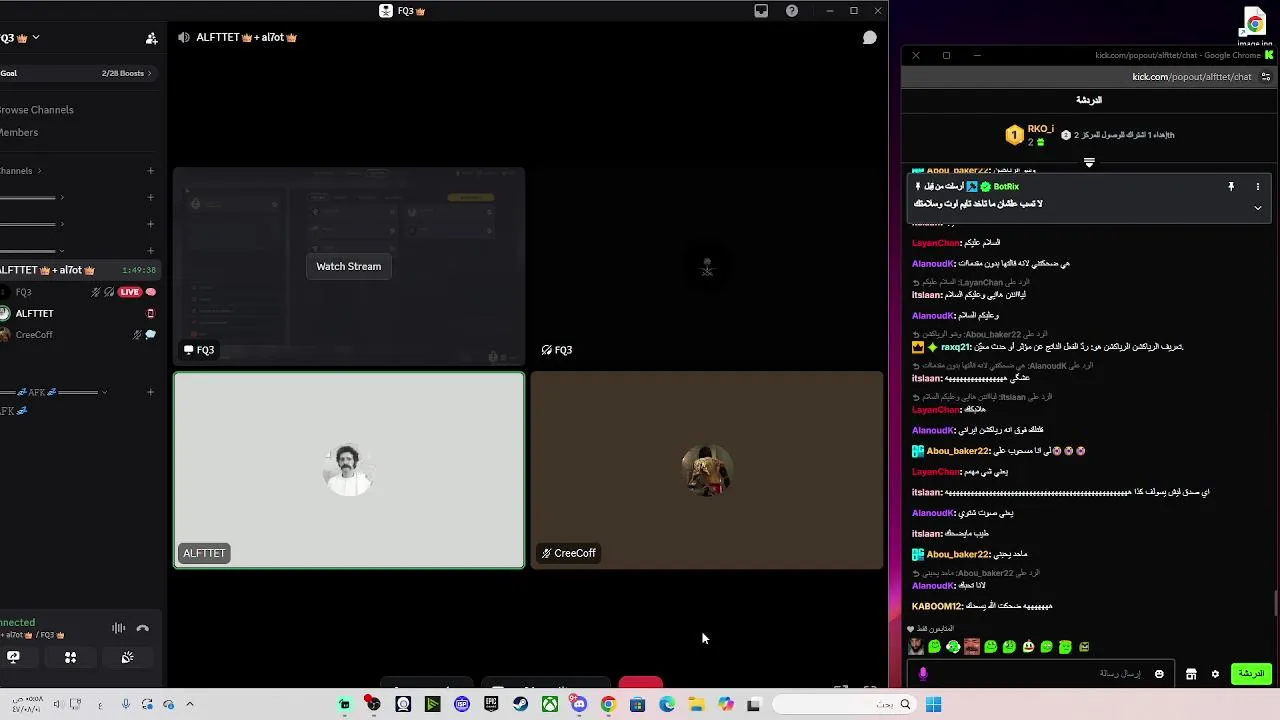Click the Windows Start button
1280x720 pixels.
click(x=933, y=705)
